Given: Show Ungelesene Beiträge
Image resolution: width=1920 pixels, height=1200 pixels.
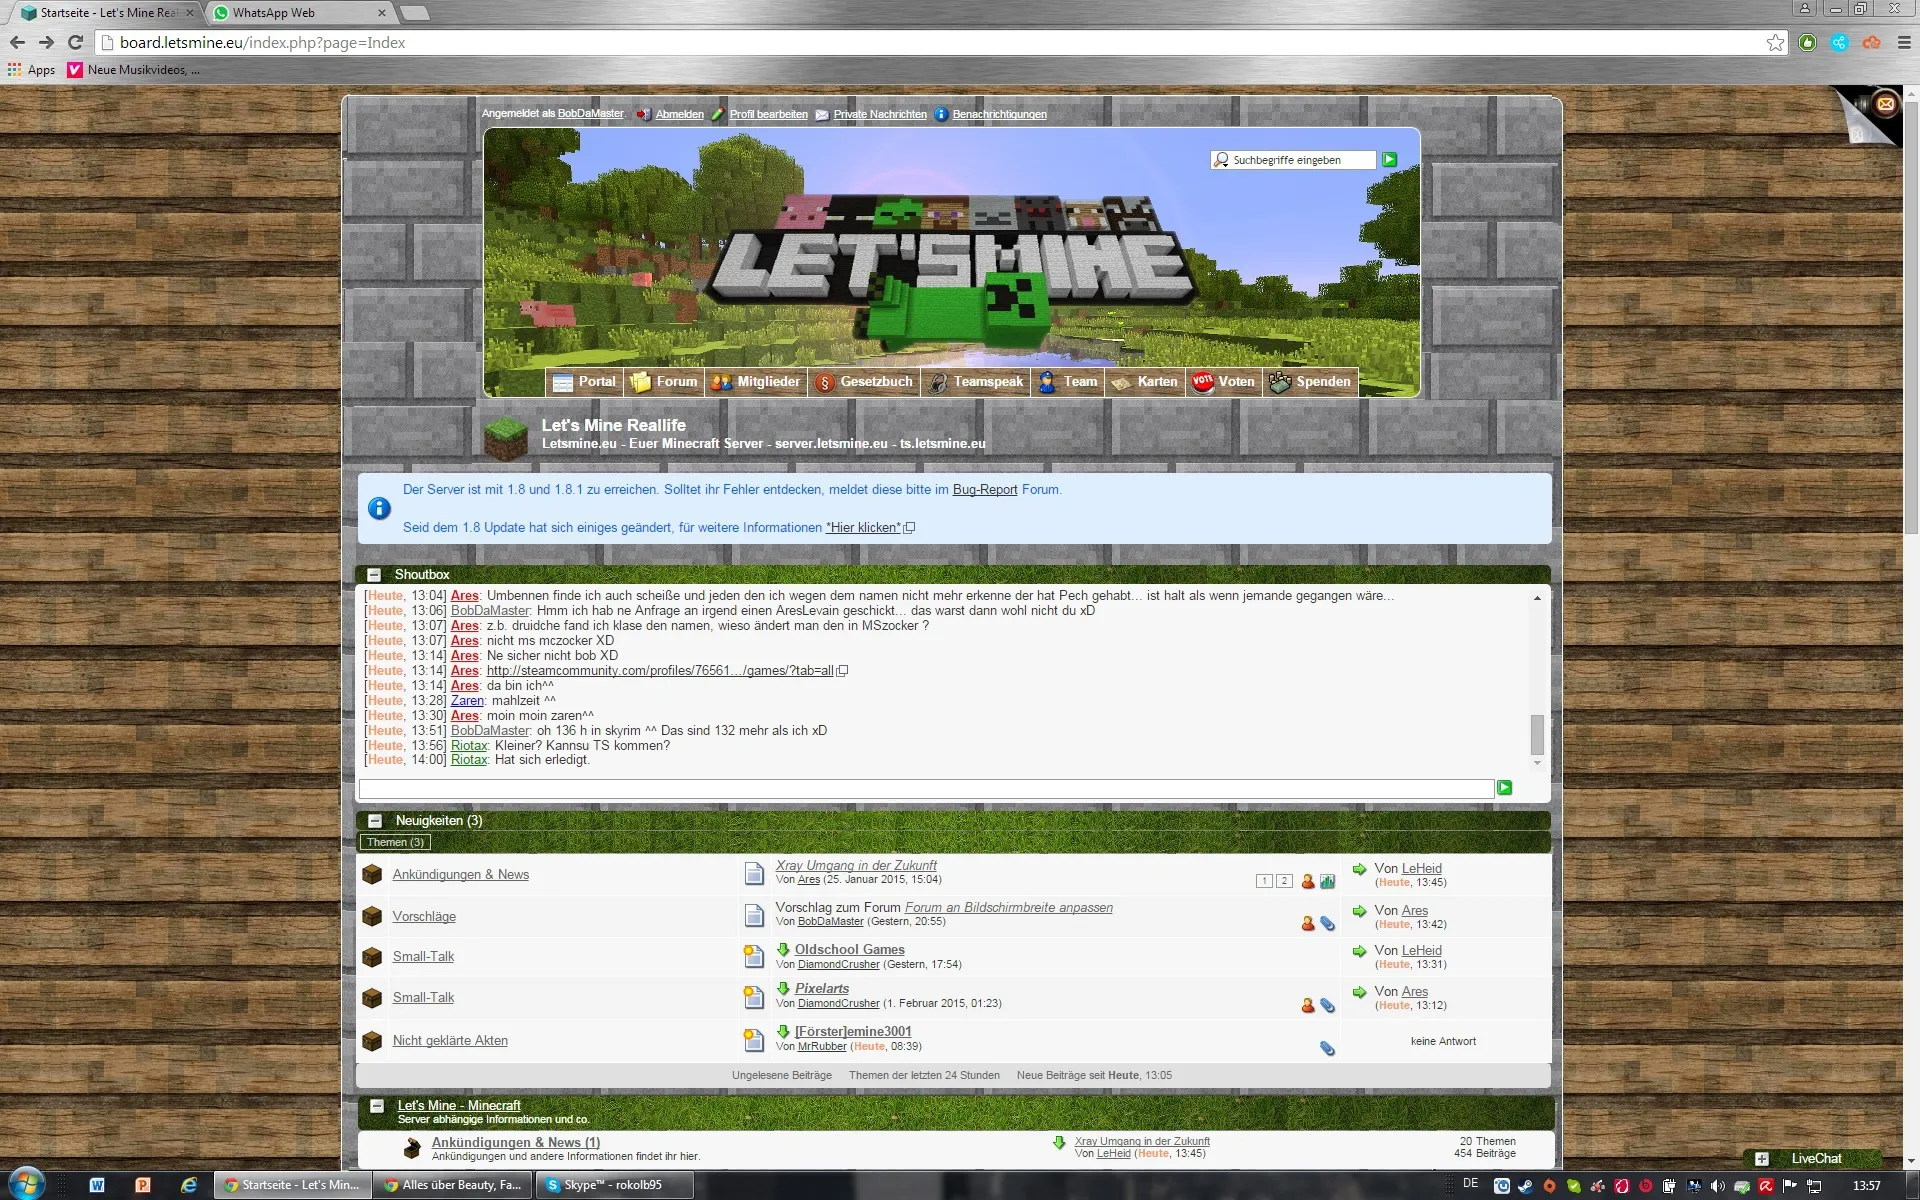Looking at the screenshot, I should click(782, 1076).
